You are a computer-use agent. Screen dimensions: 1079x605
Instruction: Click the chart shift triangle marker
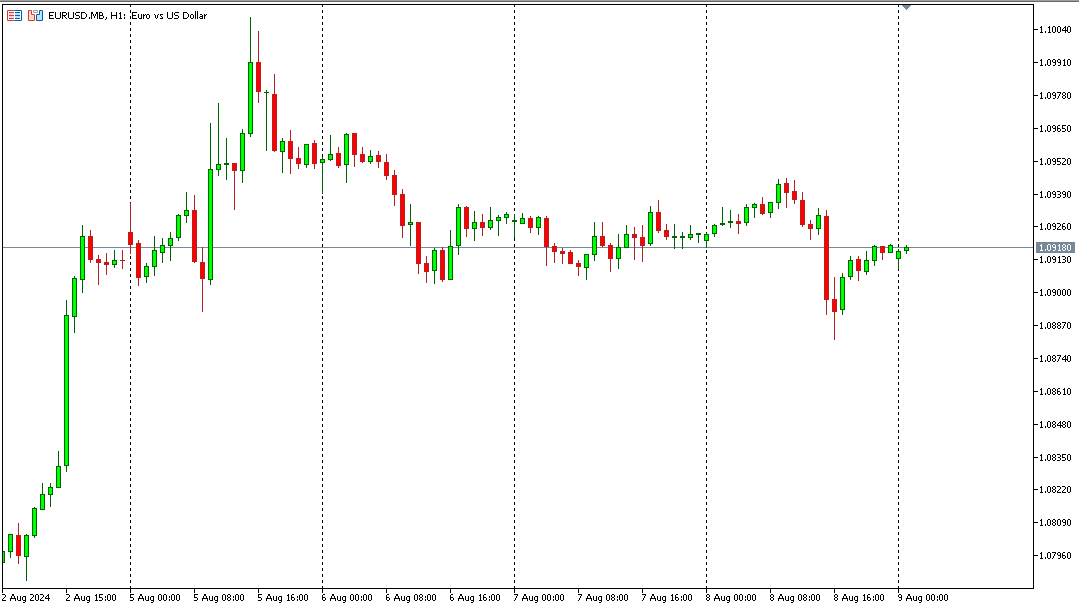pos(906,7)
